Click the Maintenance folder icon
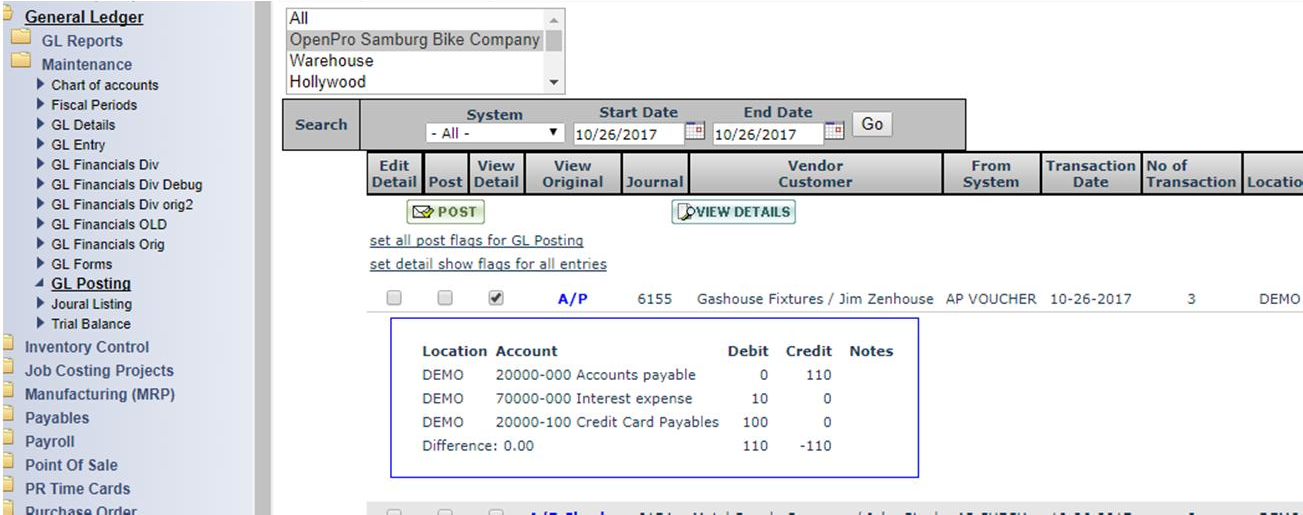 pos(20,63)
